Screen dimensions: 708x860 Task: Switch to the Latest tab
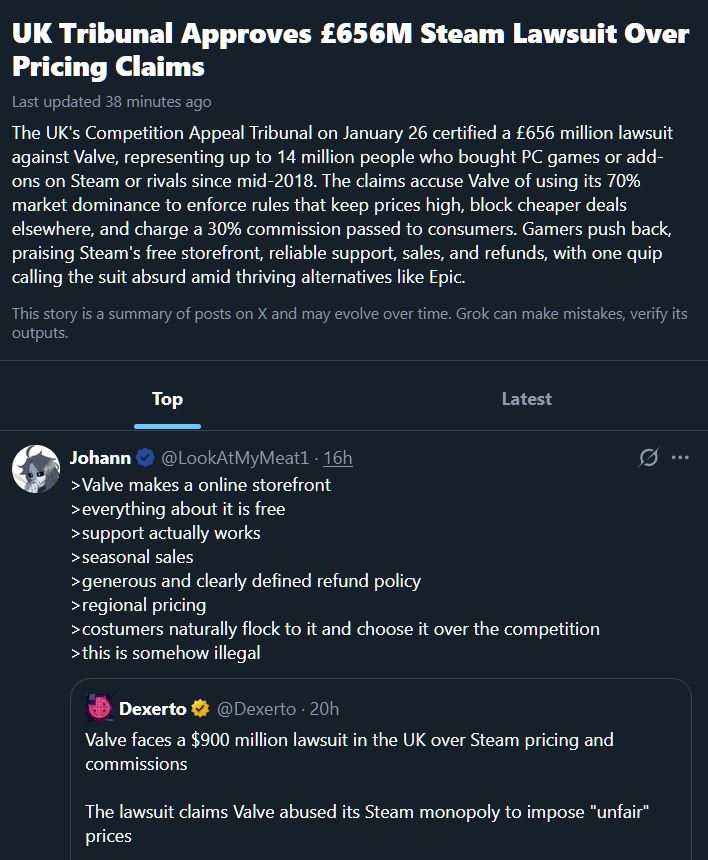tap(526, 399)
